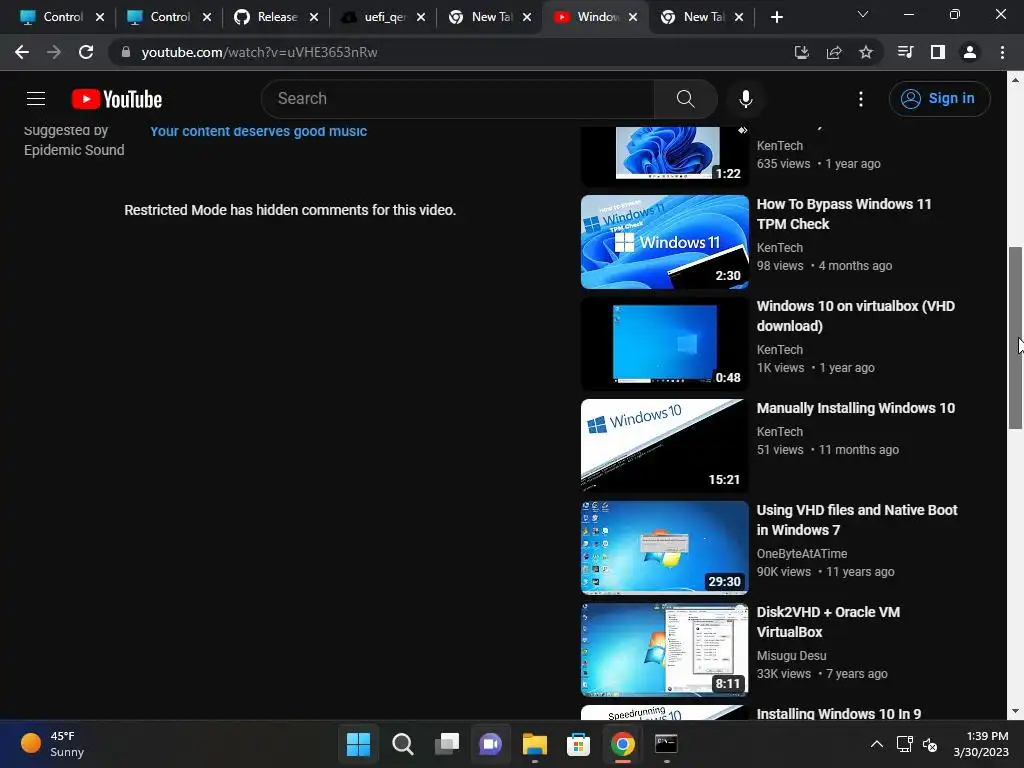
Task: Click Misugu Desu channel name
Action: coord(791,655)
